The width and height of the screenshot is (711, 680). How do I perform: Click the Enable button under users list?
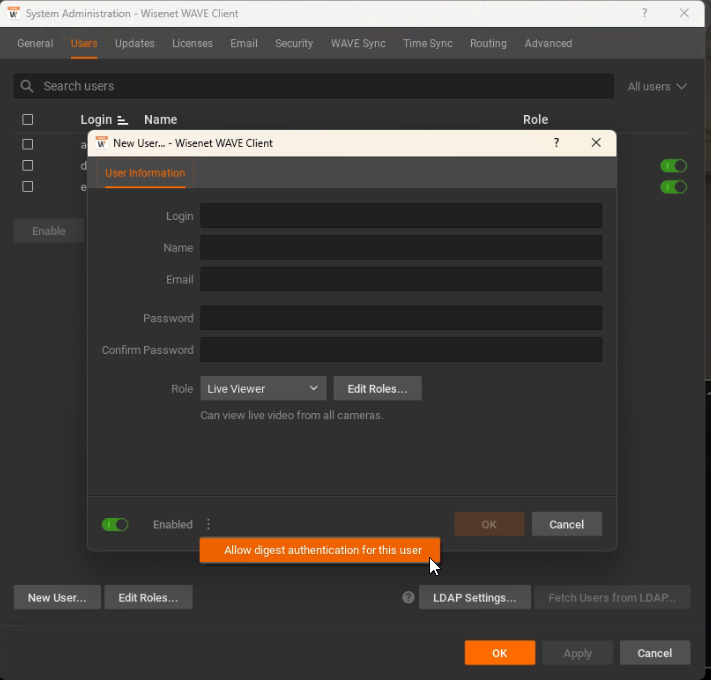tap(49, 231)
